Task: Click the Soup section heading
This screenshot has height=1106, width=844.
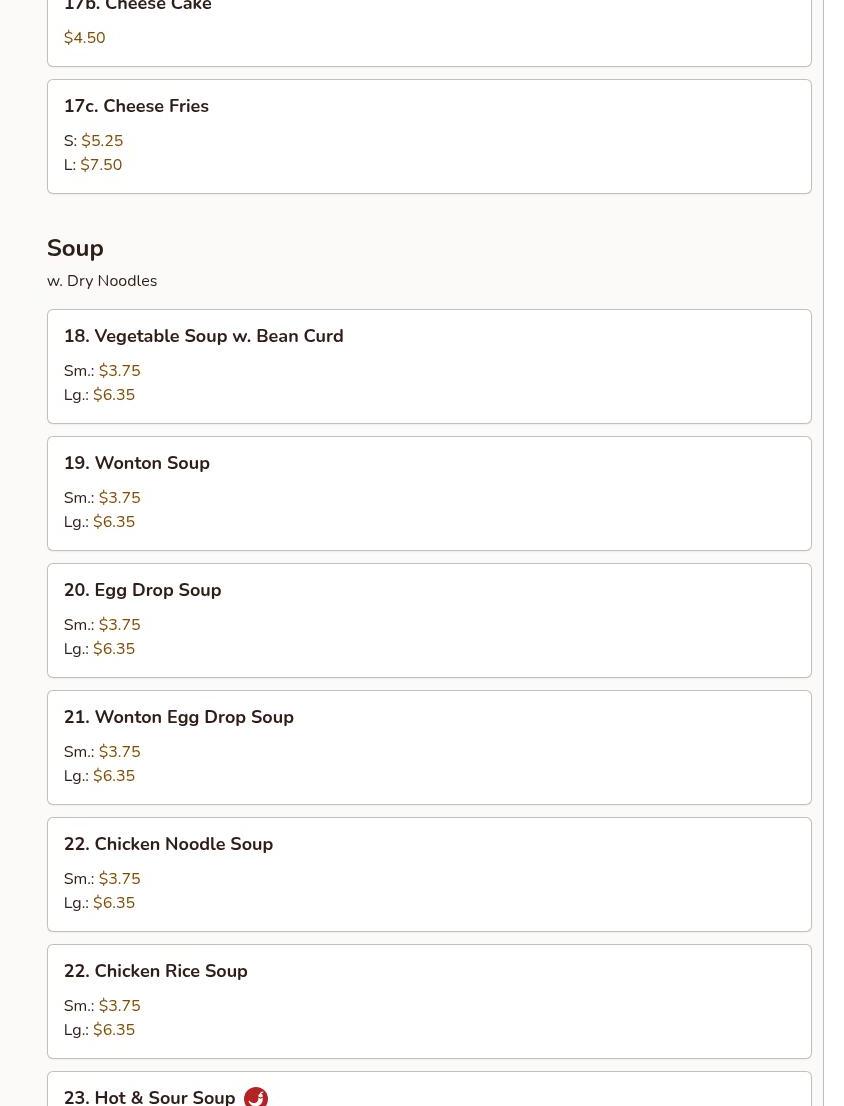Action: pyautogui.click(x=75, y=248)
